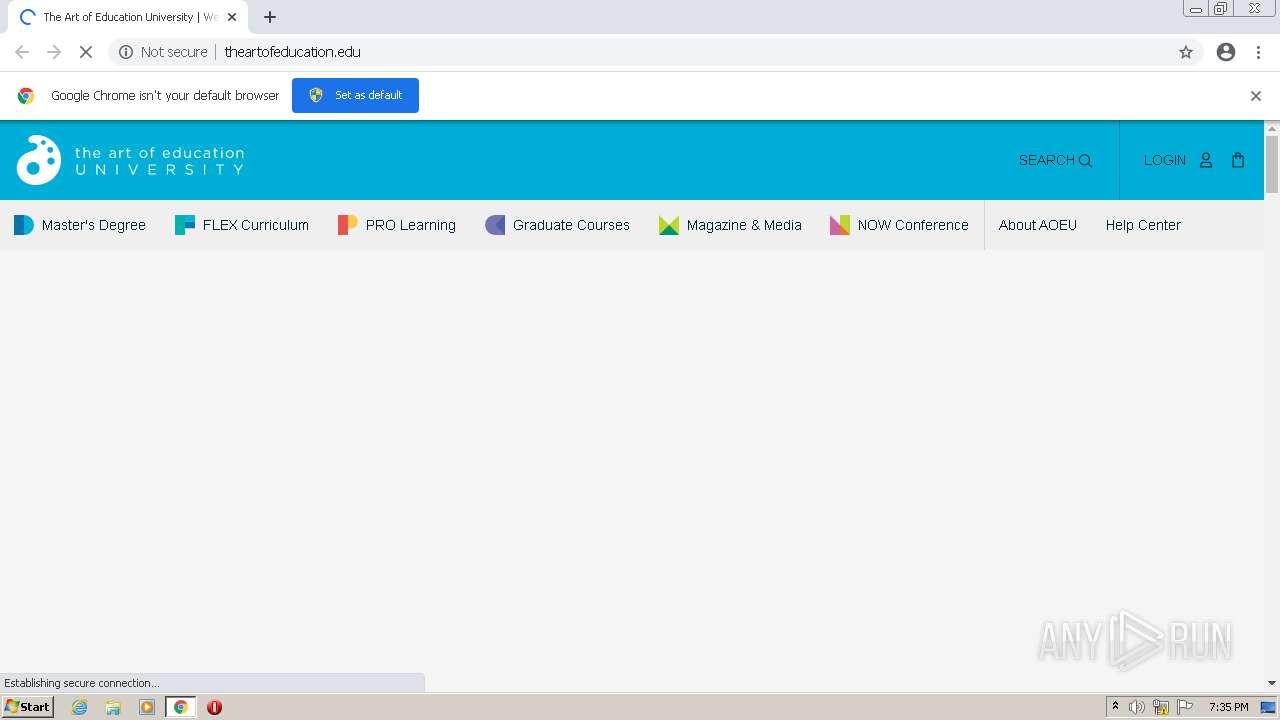Open the Chrome profile avatar icon
The image size is (1280, 720).
[x=1226, y=52]
